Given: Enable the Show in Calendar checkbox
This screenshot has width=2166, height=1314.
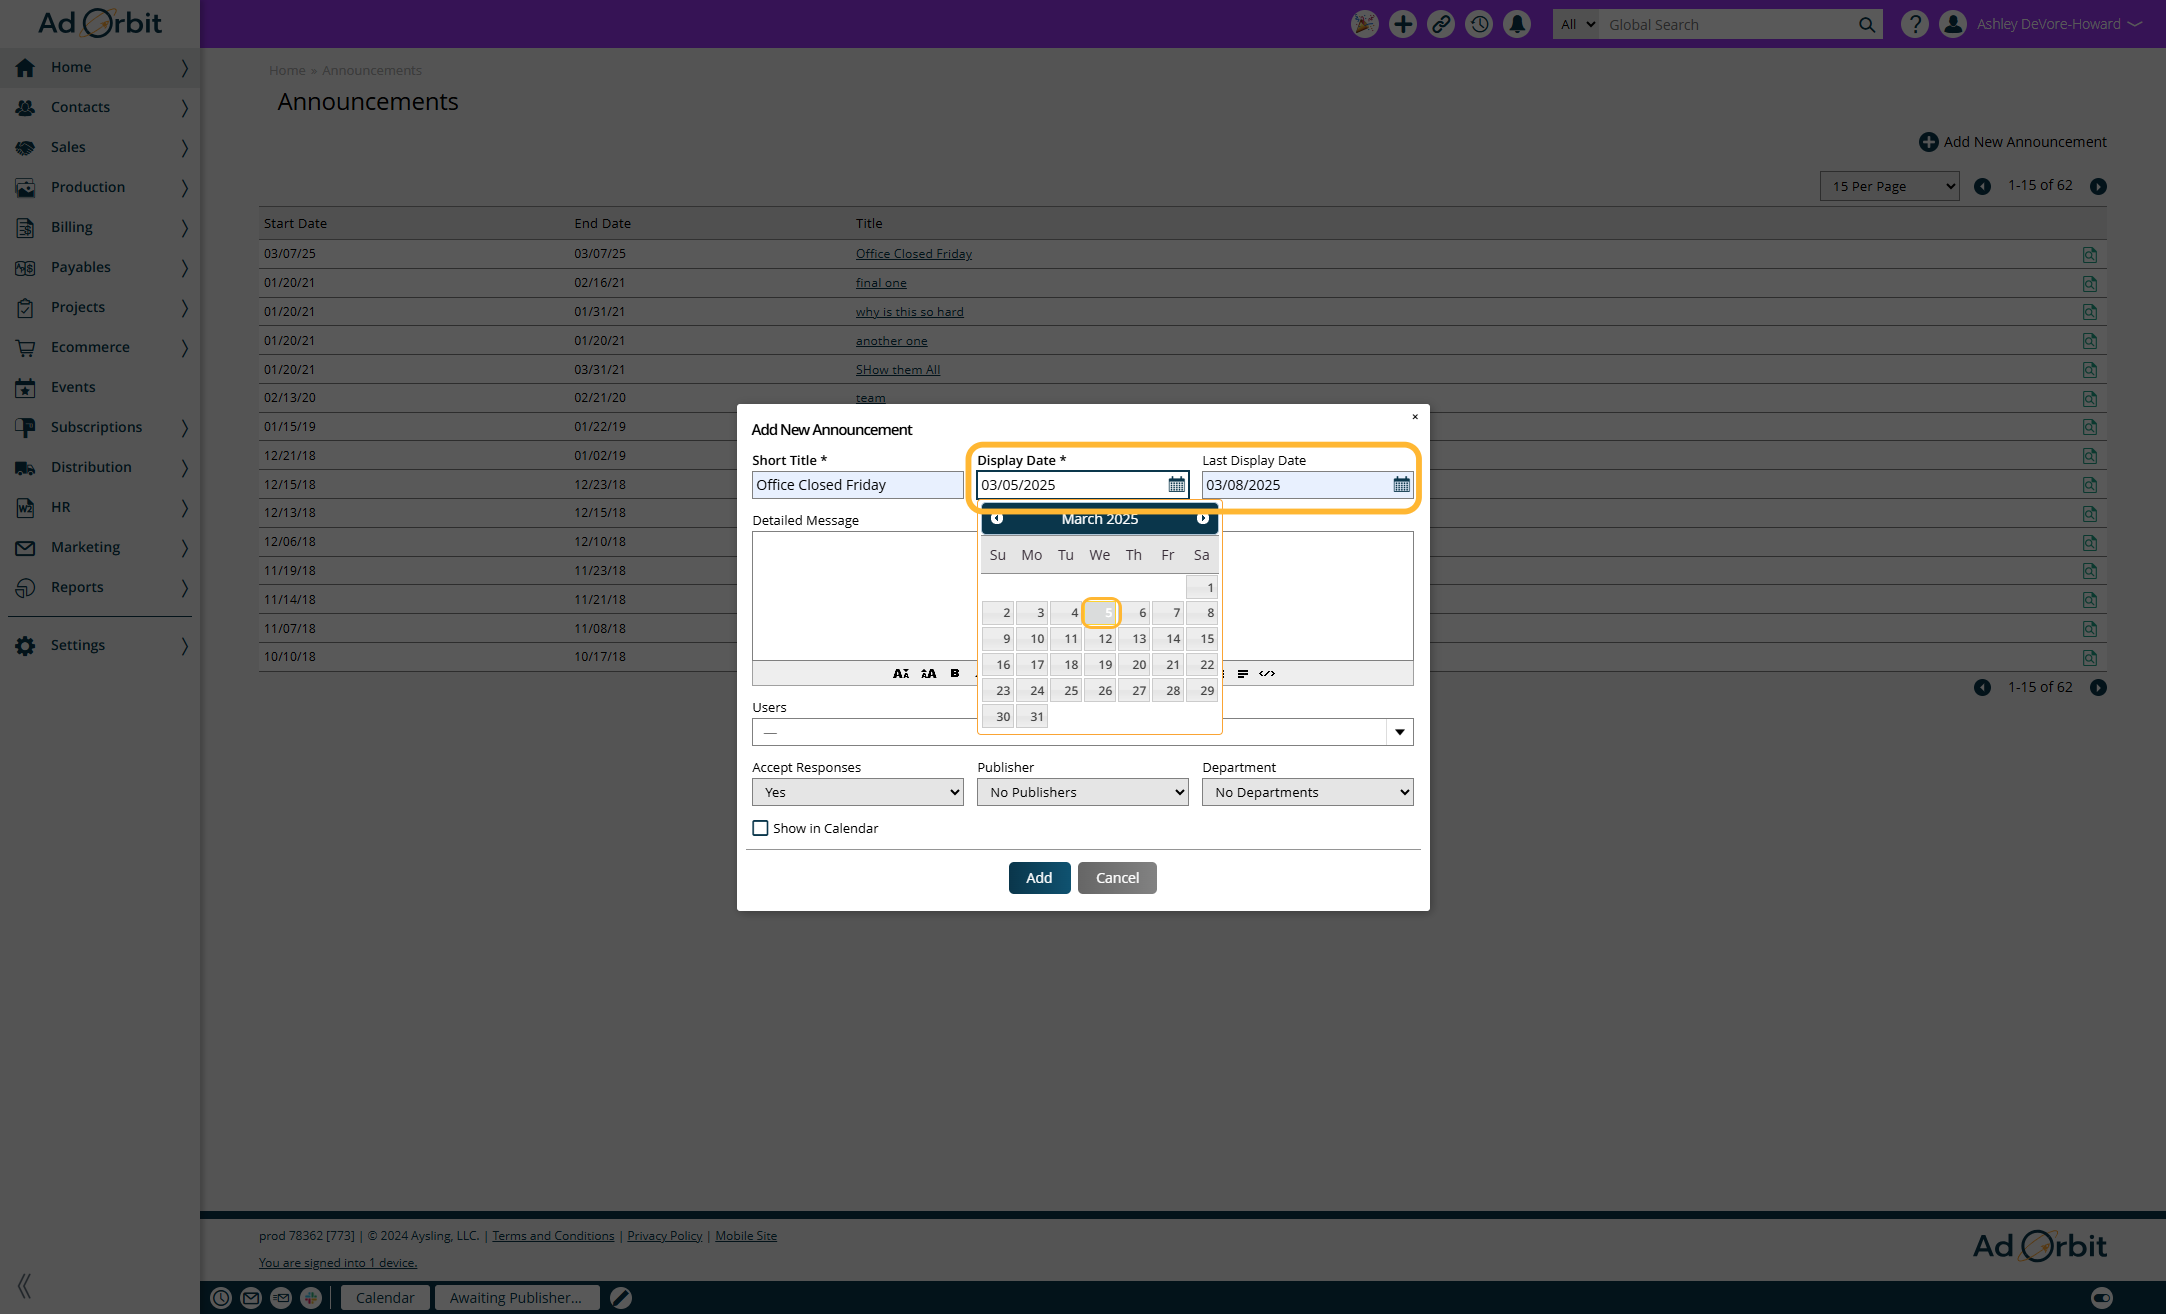Looking at the screenshot, I should point(760,828).
